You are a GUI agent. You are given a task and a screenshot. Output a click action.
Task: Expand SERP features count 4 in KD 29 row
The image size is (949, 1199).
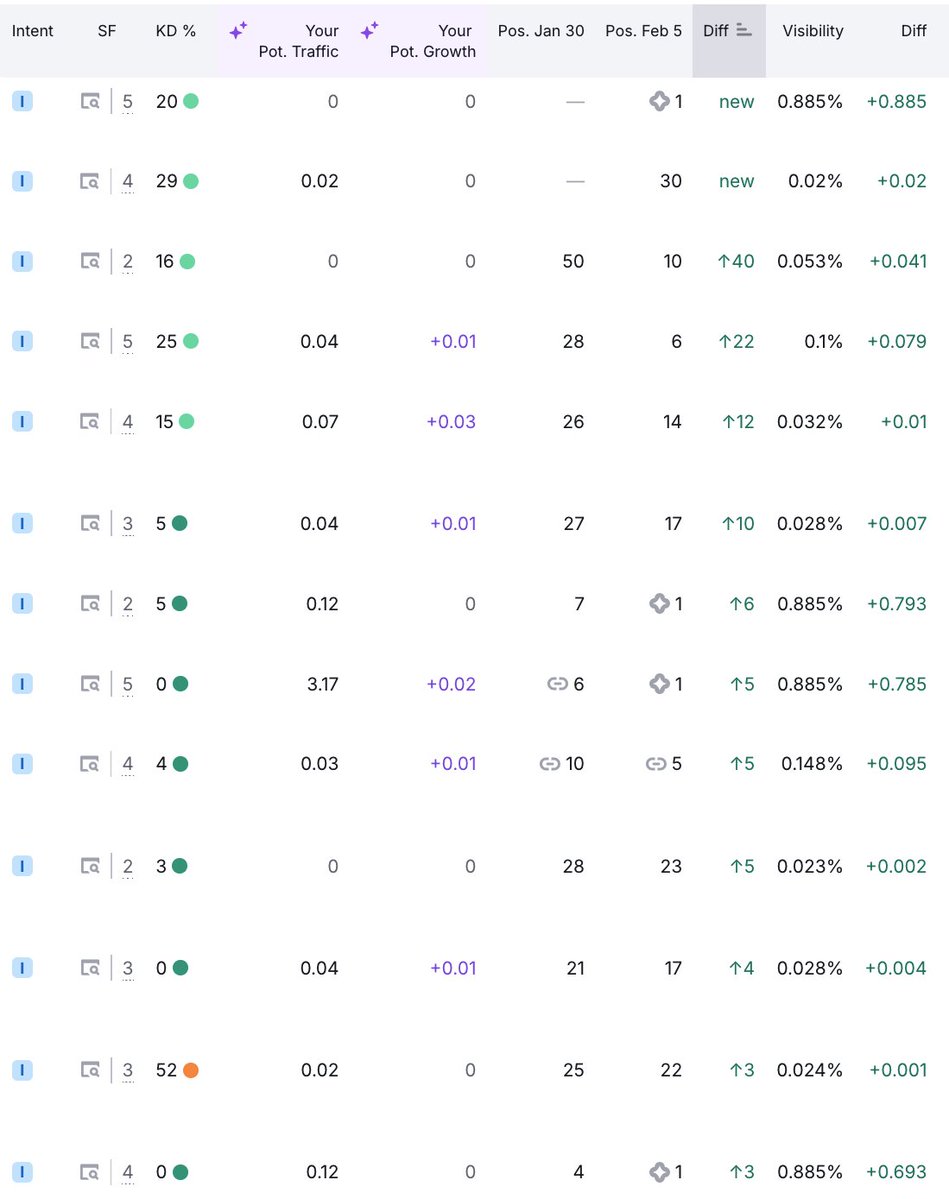(128, 182)
